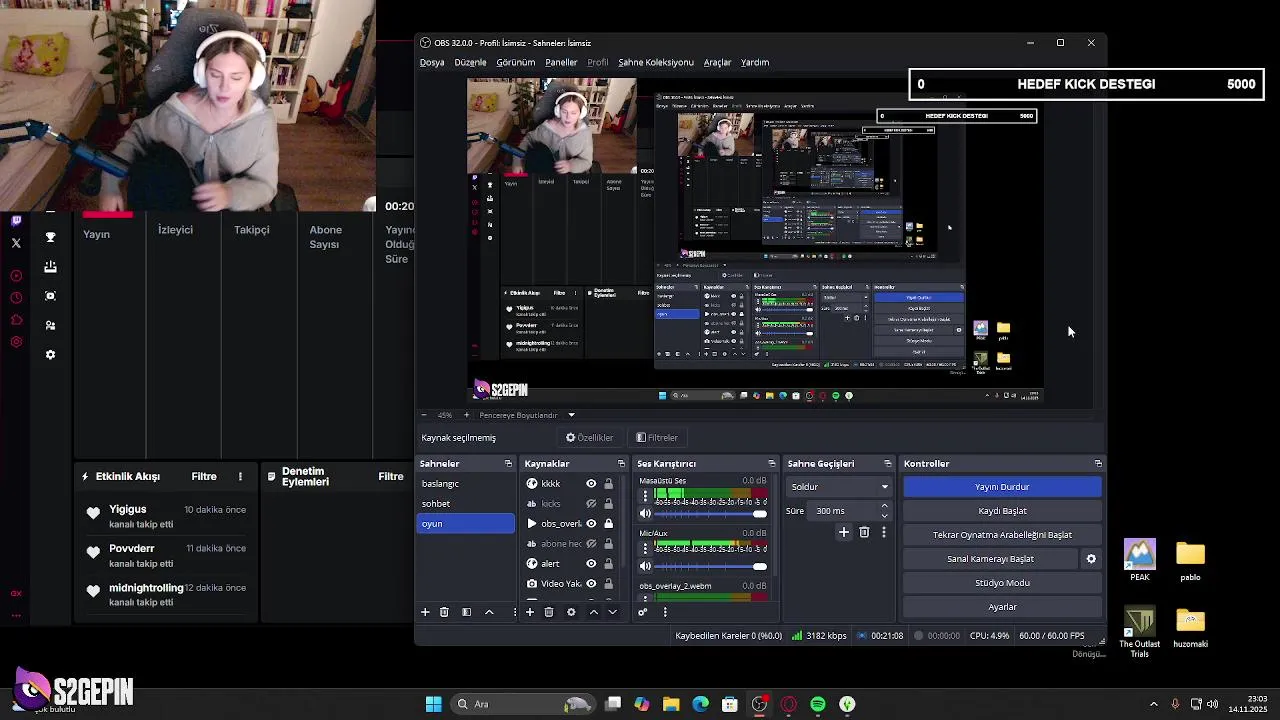Adjust Mic/Aux volume slider
1280x720 pixels.
click(x=711, y=566)
